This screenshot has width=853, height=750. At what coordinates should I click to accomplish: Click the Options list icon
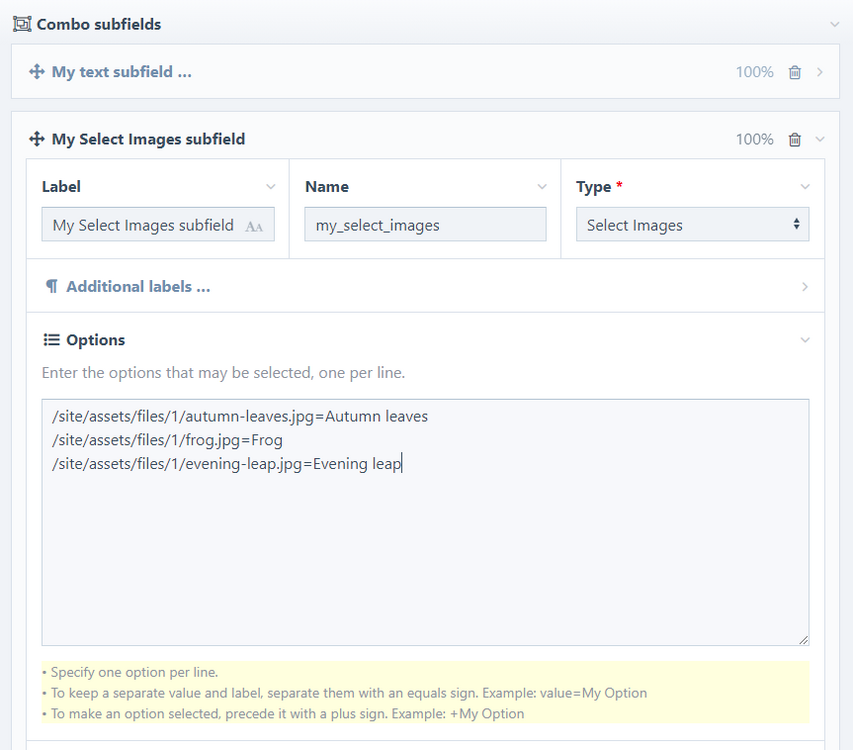52,340
